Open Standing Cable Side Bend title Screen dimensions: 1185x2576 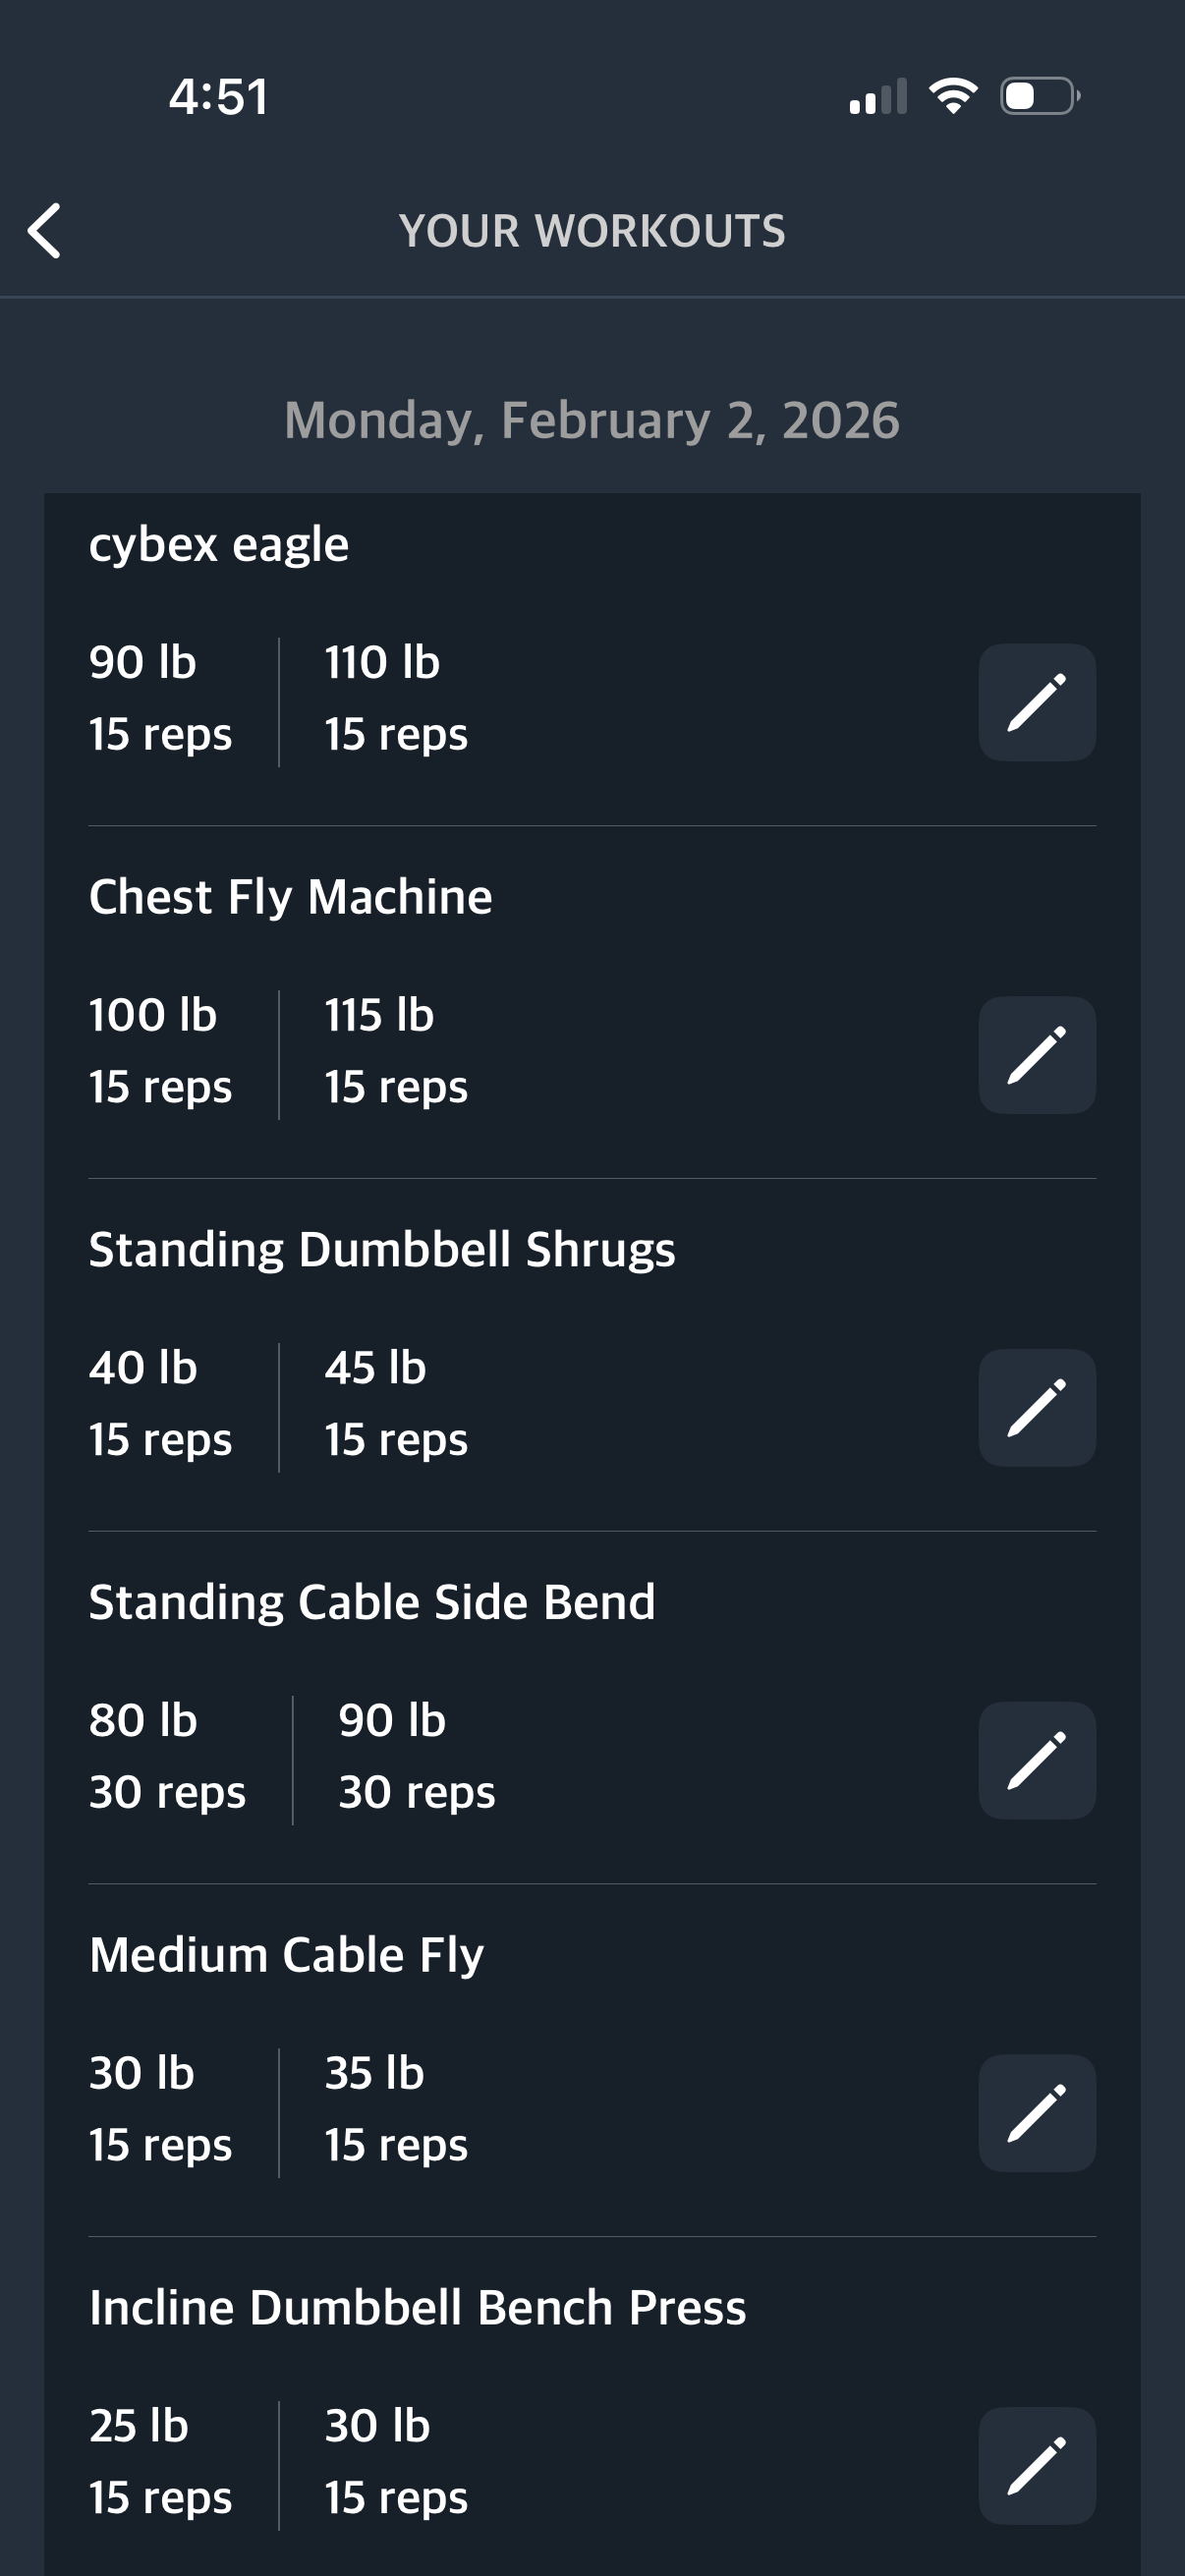[x=372, y=1602]
